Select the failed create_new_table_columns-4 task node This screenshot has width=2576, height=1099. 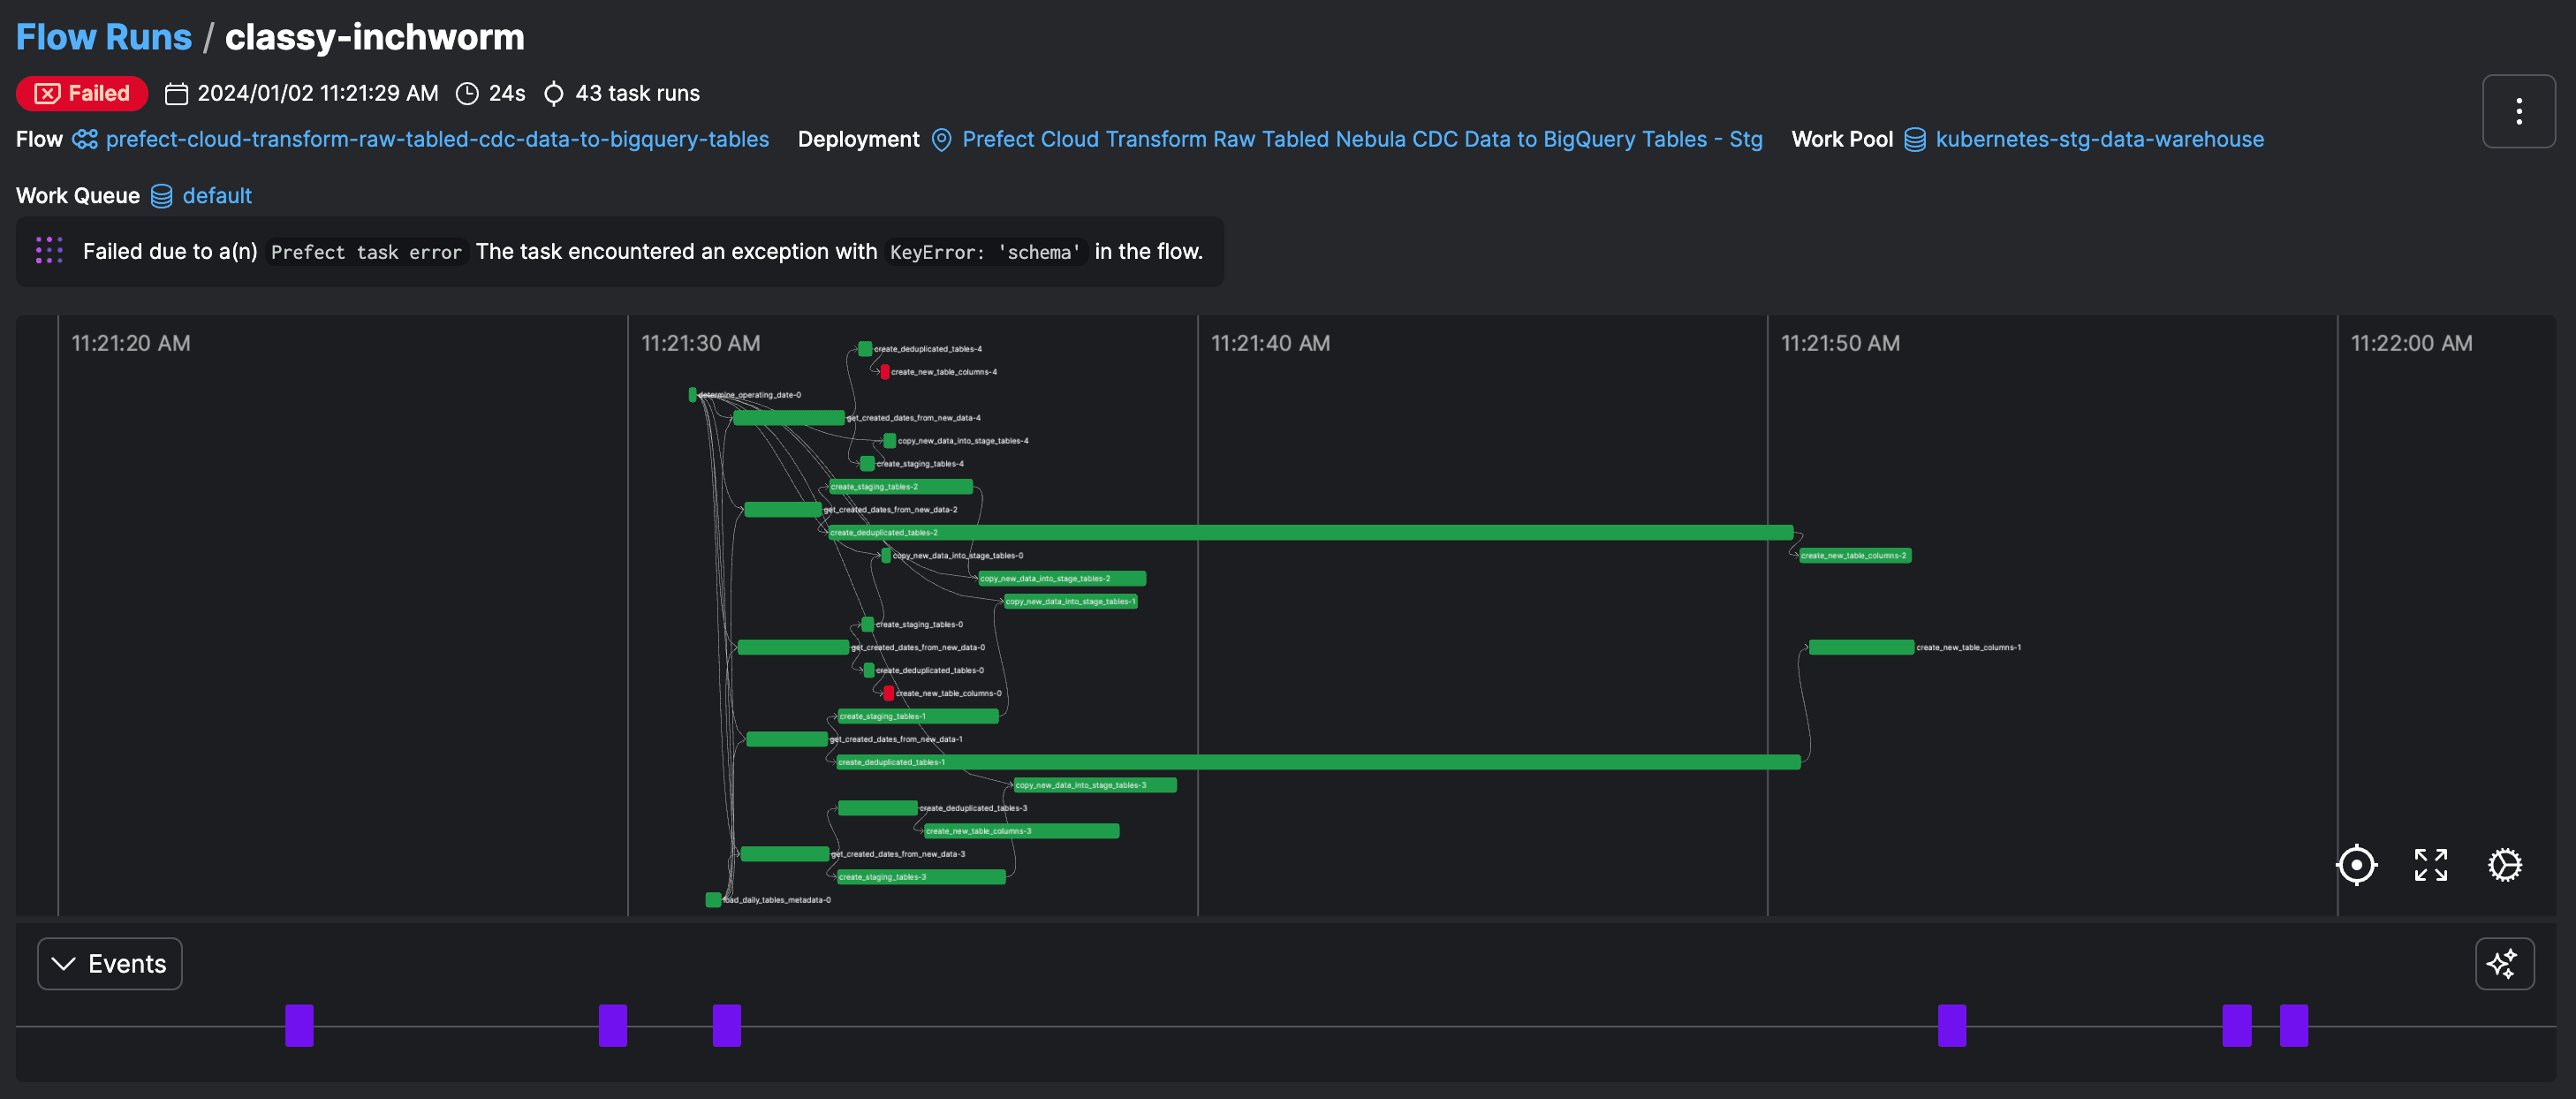point(884,372)
